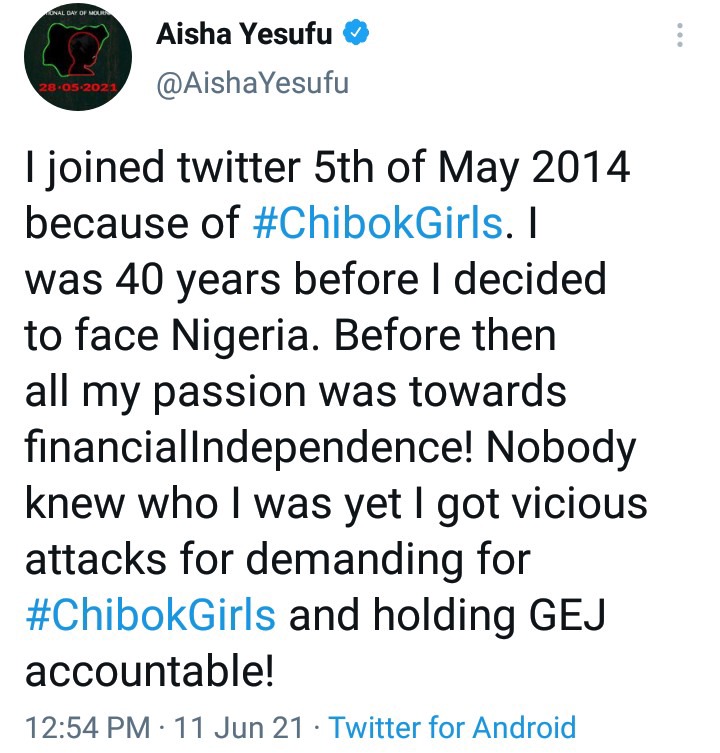Screen dimensions: 720x753
Task: Open the Aisha Yesufu display name
Action: pyautogui.click(x=244, y=34)
